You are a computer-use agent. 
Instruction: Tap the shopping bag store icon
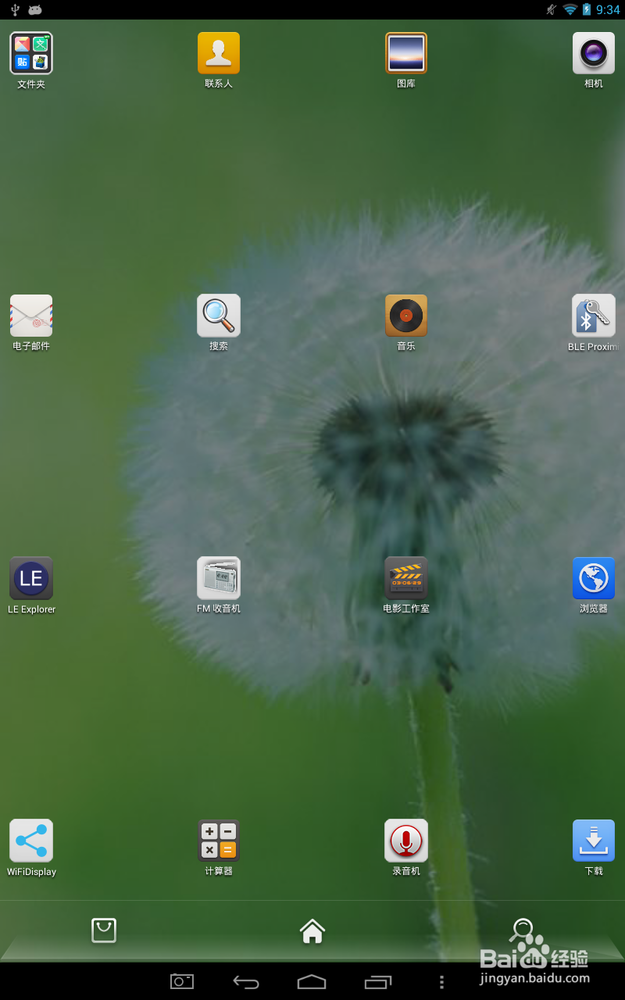103,930
